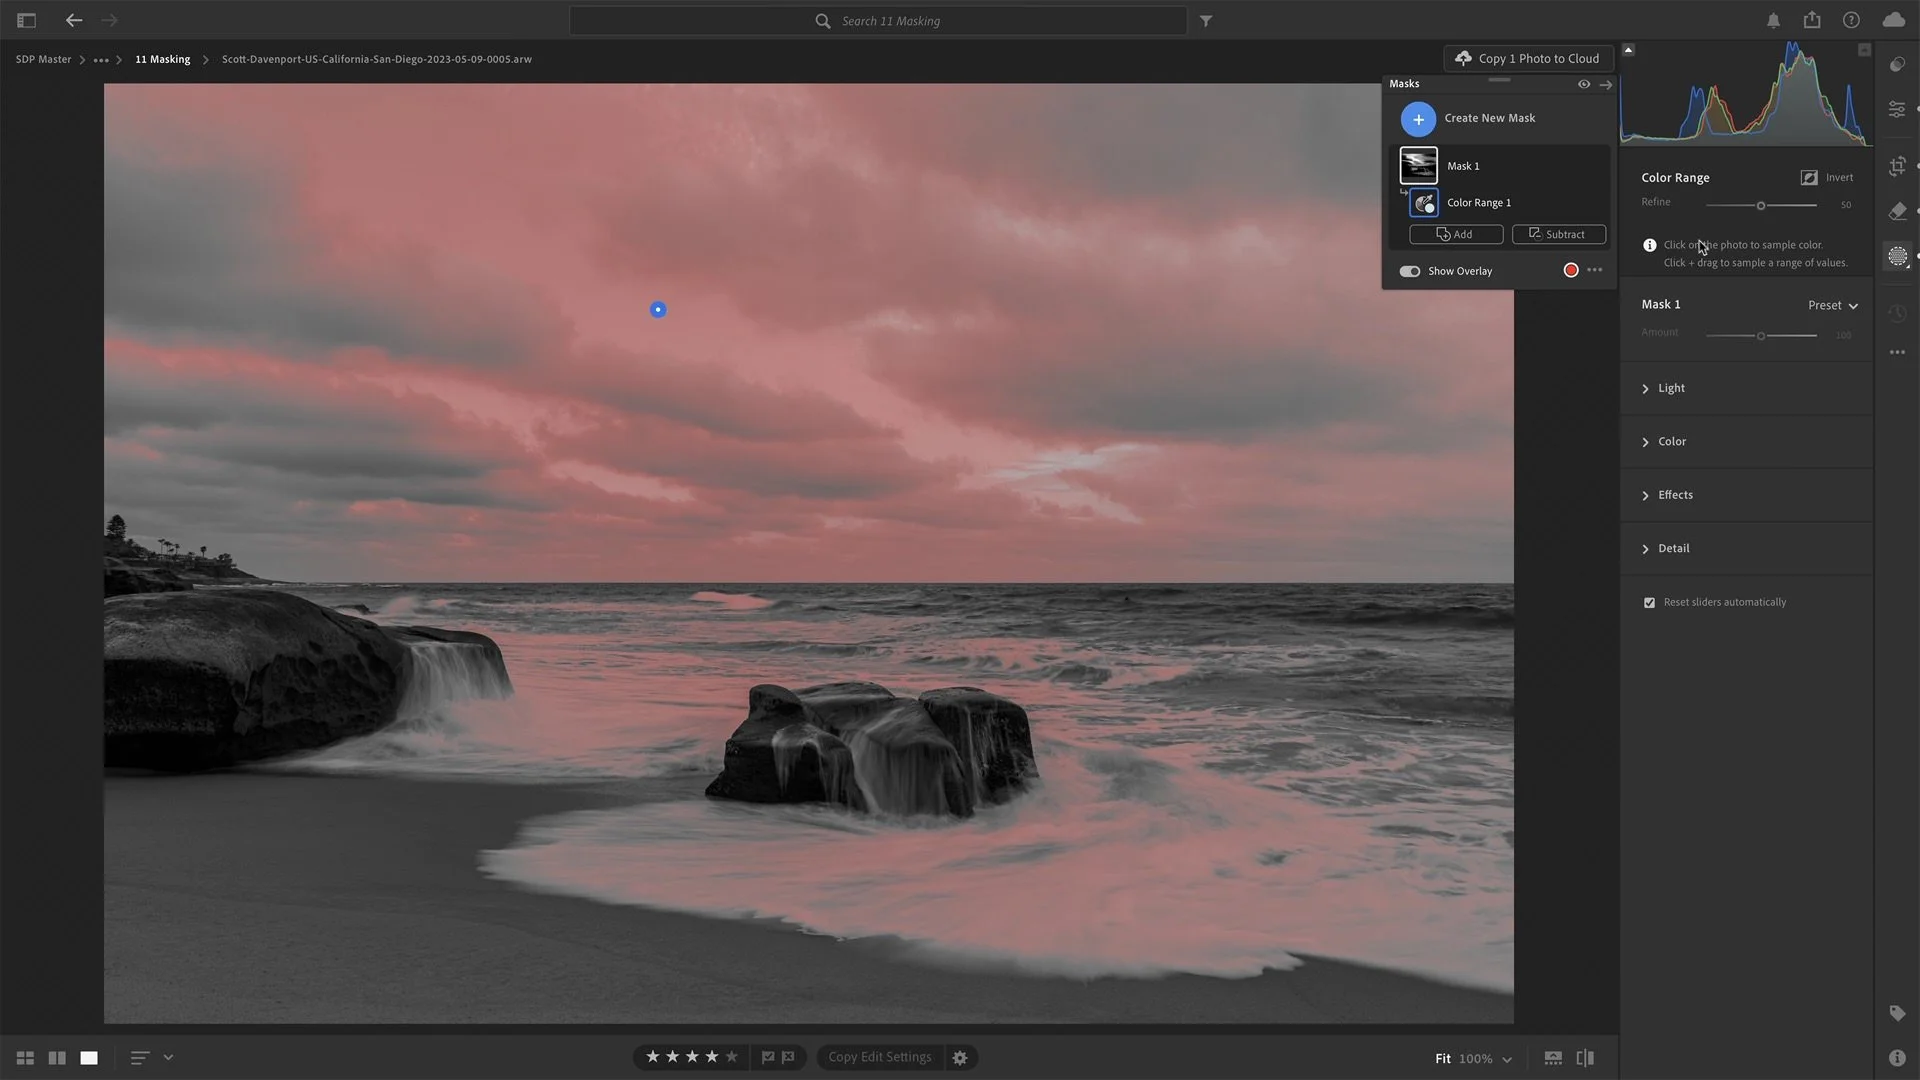Click the share export icon
Screen dimensions: 1920x1080
pos(1812,20)
